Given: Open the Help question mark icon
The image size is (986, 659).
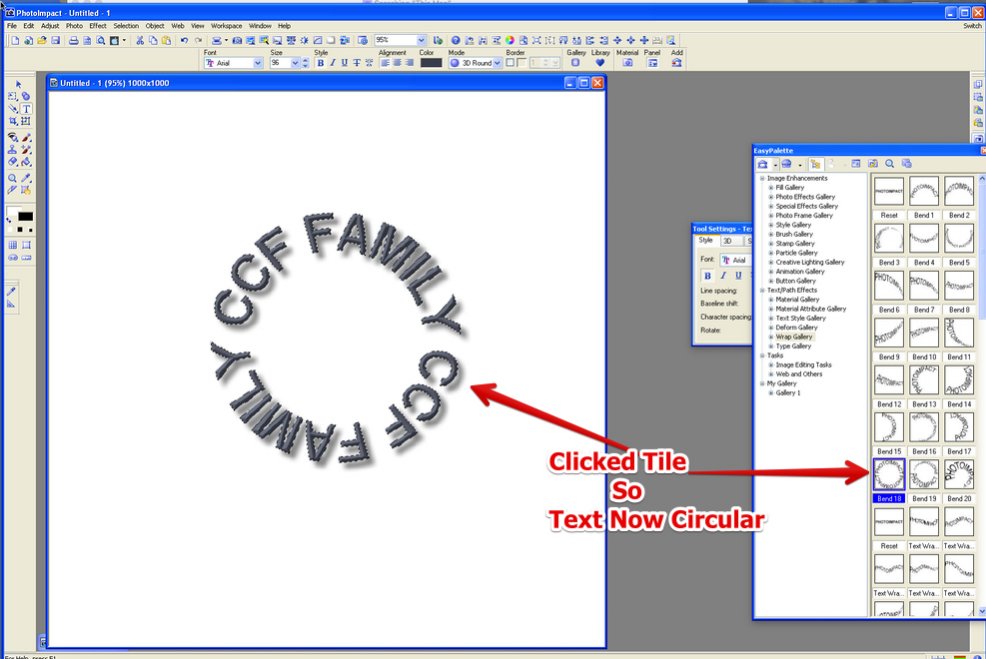Looking at the screenshot, I should tap(455, 40).
